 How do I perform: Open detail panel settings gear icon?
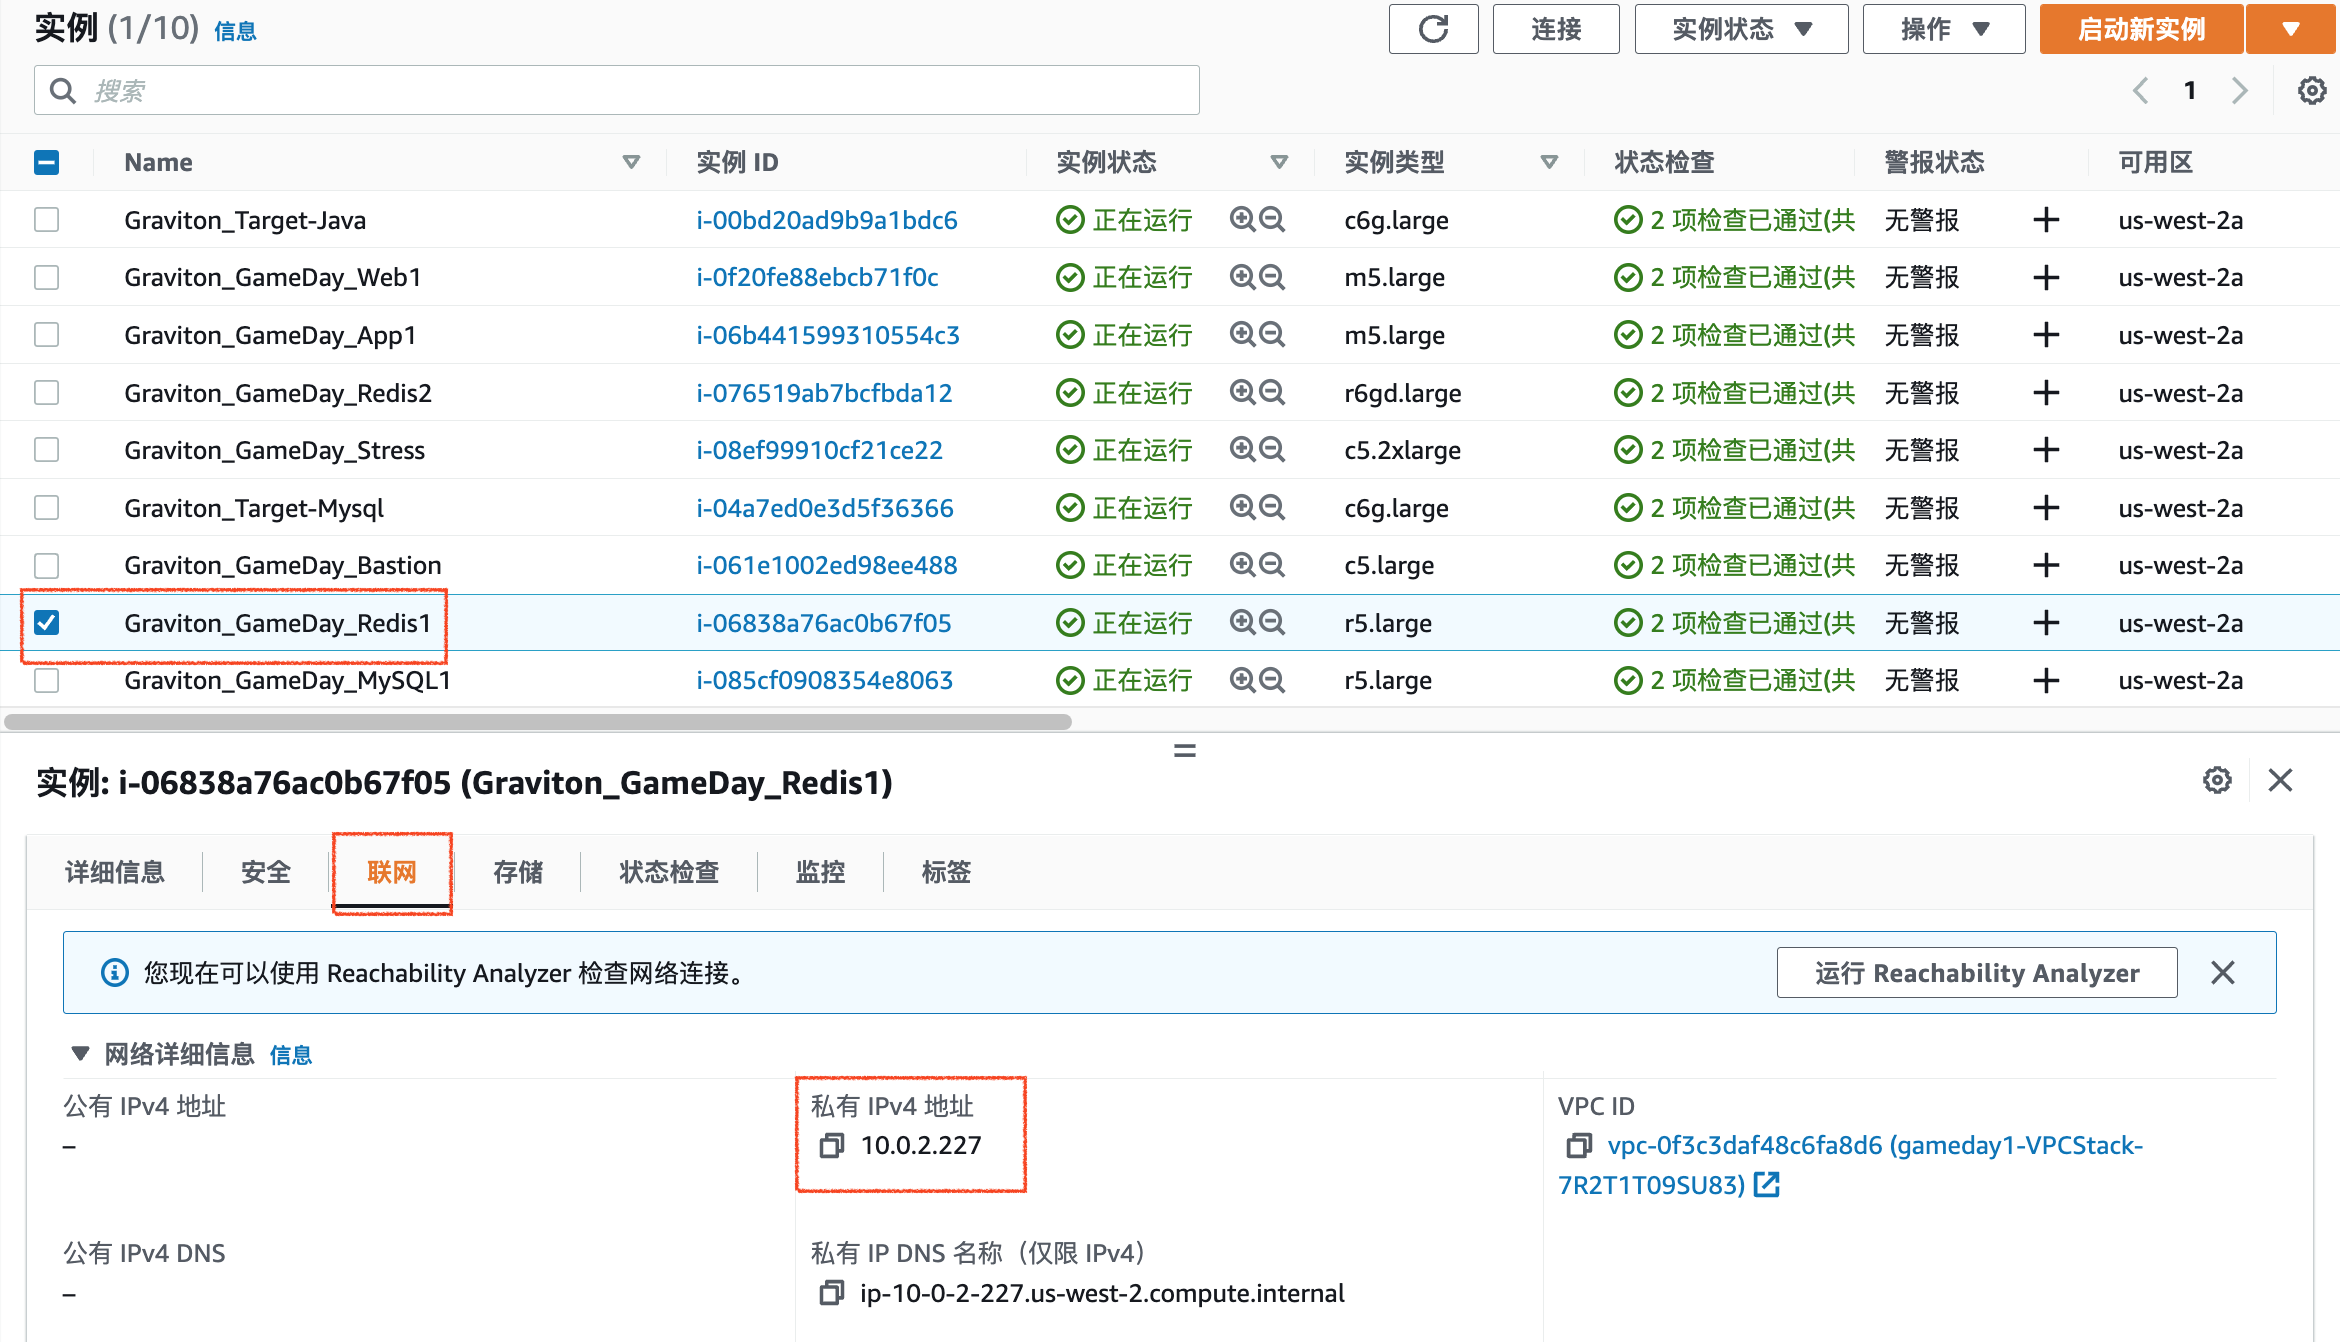click(2217, 780)
